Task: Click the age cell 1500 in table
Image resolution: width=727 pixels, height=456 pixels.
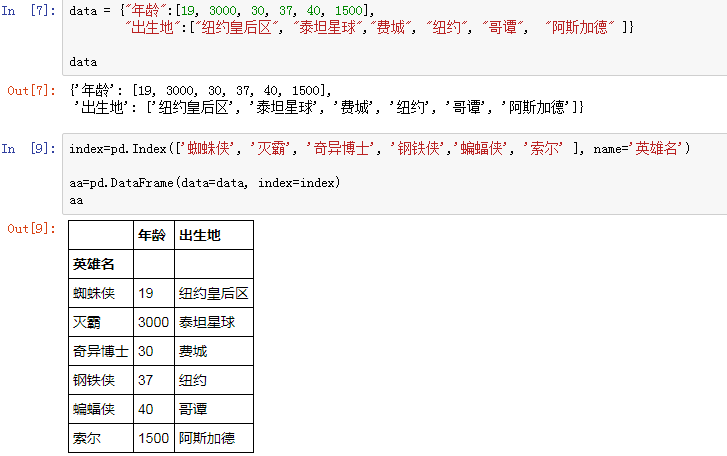Action: pyautogui.click(x=154, y=438)
